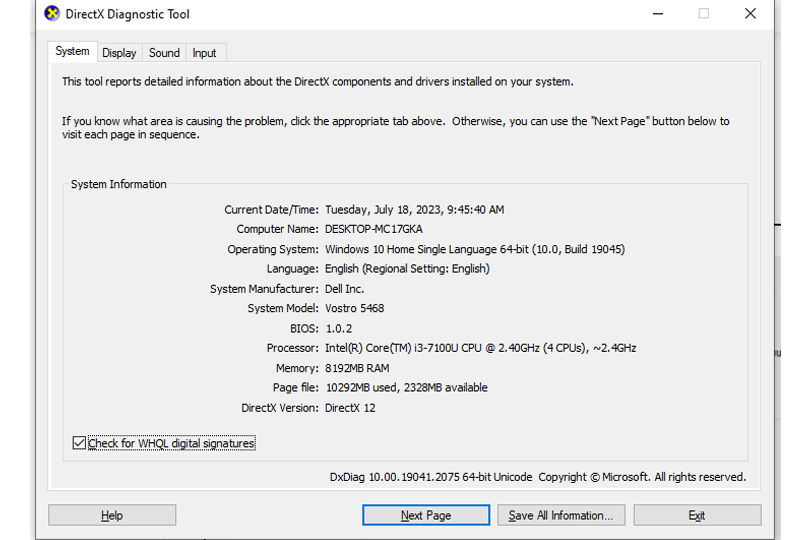Click the Current Date/Time label

click(x=271, y=210)
